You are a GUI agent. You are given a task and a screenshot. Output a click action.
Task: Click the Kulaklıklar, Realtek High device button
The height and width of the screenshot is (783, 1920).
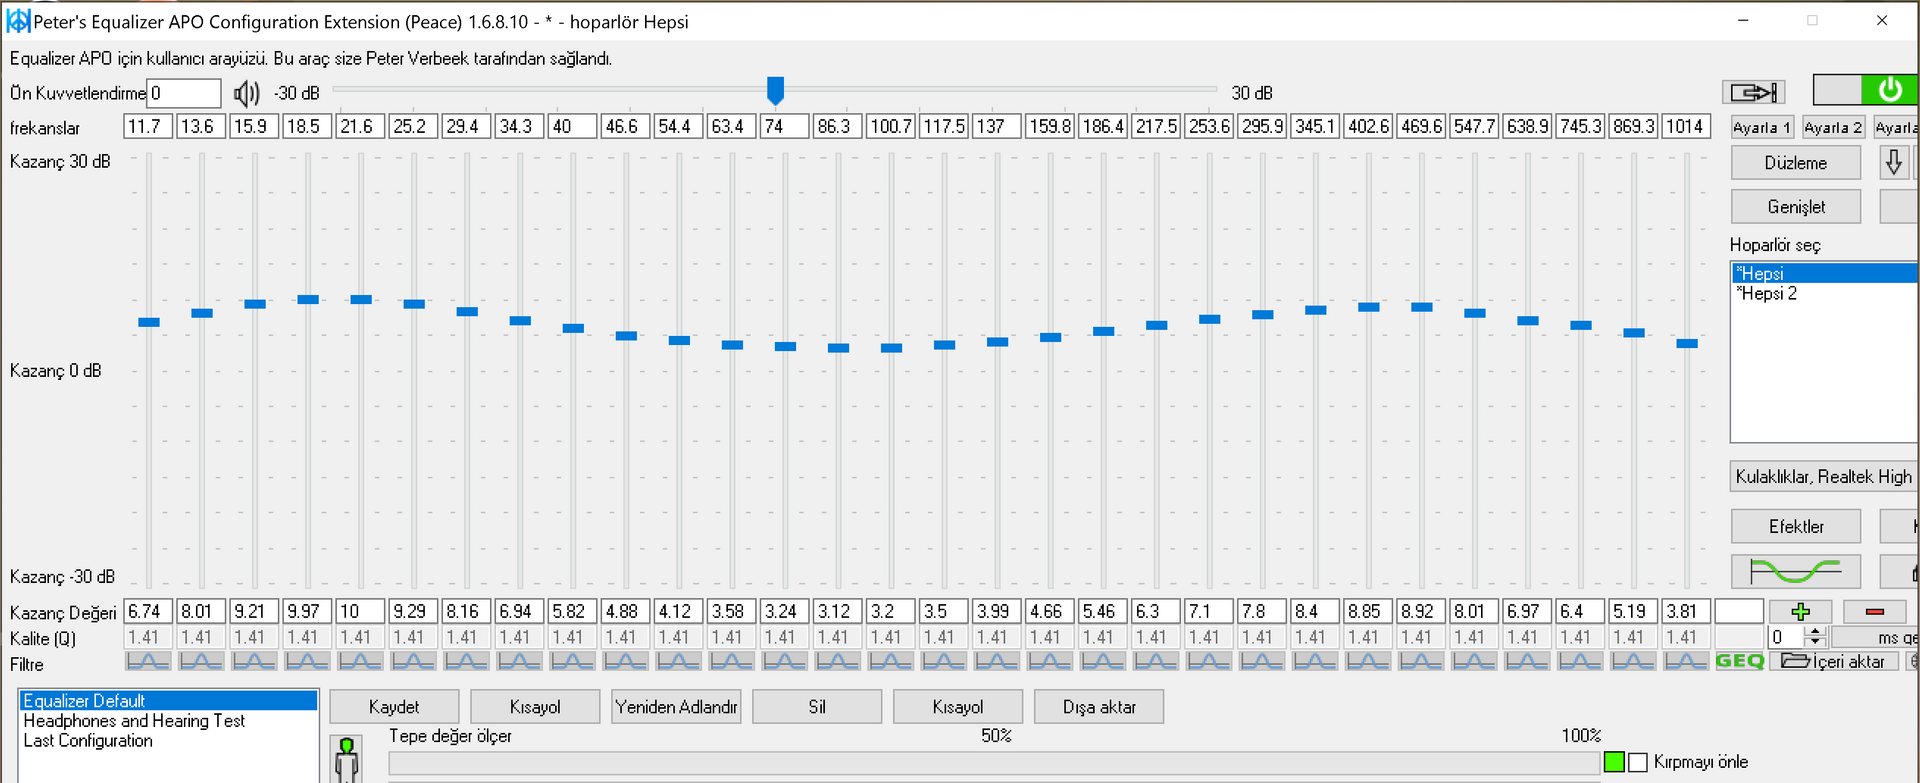[x=1824, y=477]
